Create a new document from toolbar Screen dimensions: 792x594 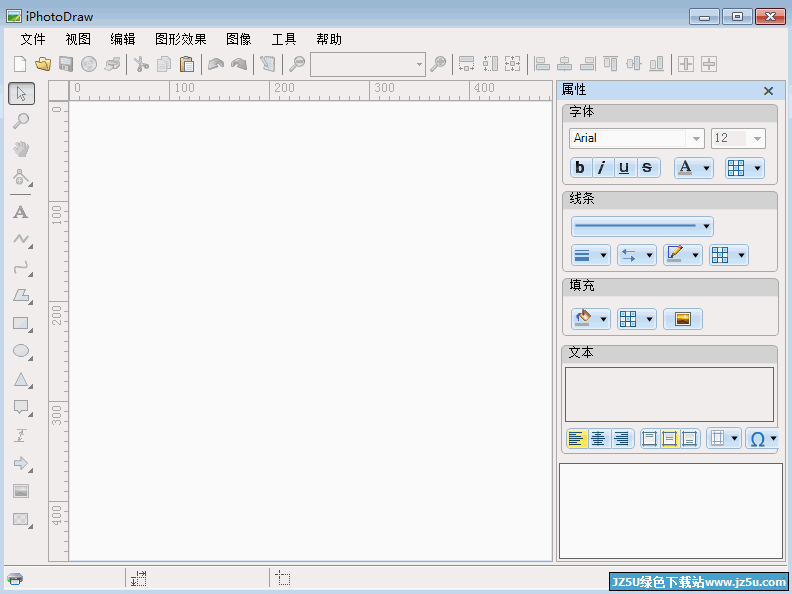tap(20, 64)
